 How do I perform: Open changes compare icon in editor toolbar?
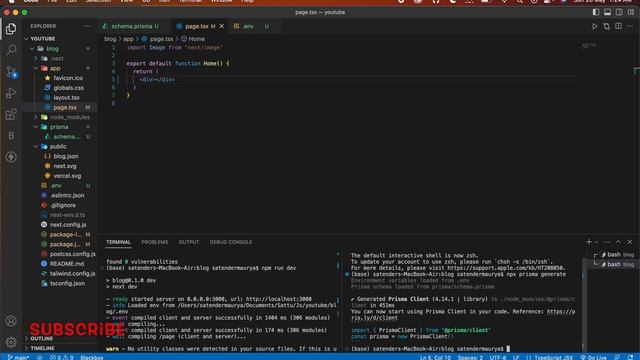[607, 26]
